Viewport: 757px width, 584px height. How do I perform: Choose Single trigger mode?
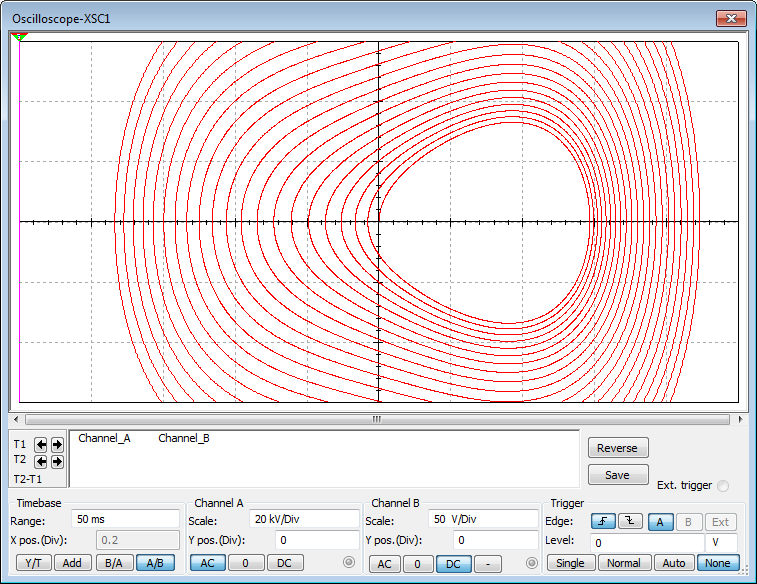(570, 563)
